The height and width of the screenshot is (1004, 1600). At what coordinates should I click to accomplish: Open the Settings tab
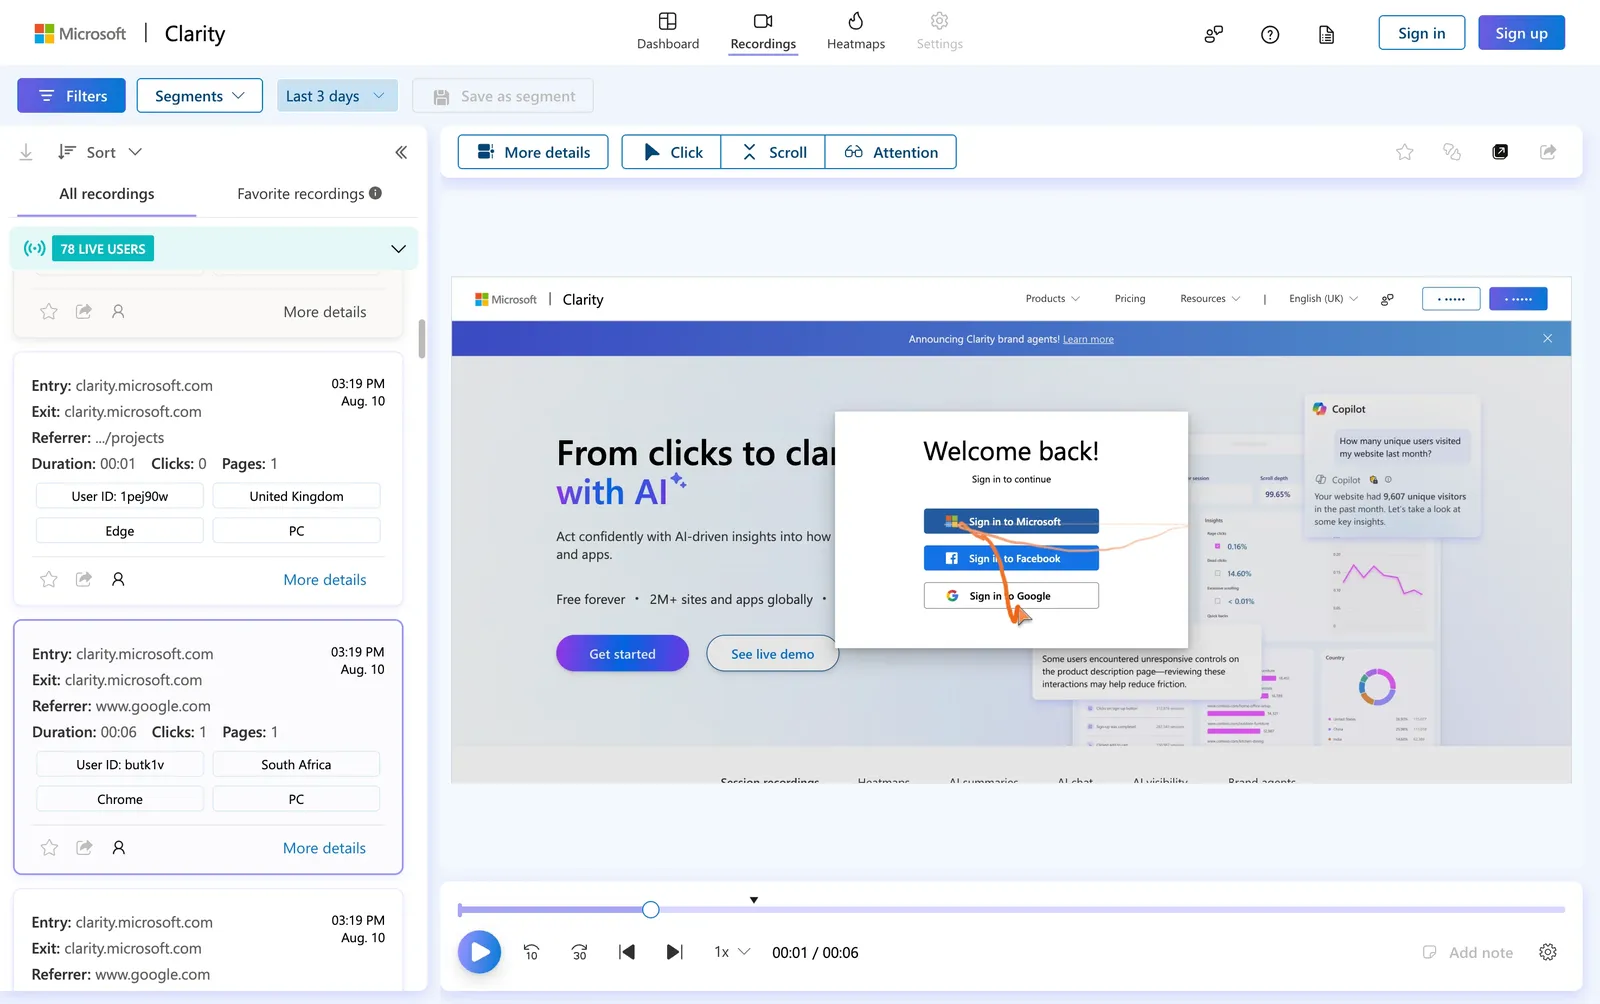coord(939,31)
